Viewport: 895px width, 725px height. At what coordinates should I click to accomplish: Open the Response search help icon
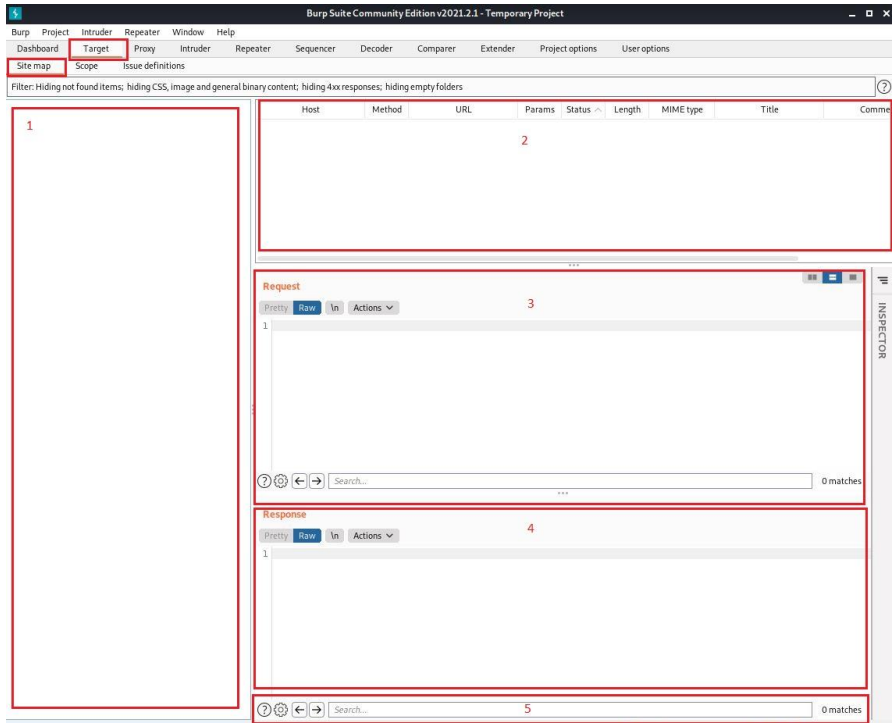pos(264,710)
